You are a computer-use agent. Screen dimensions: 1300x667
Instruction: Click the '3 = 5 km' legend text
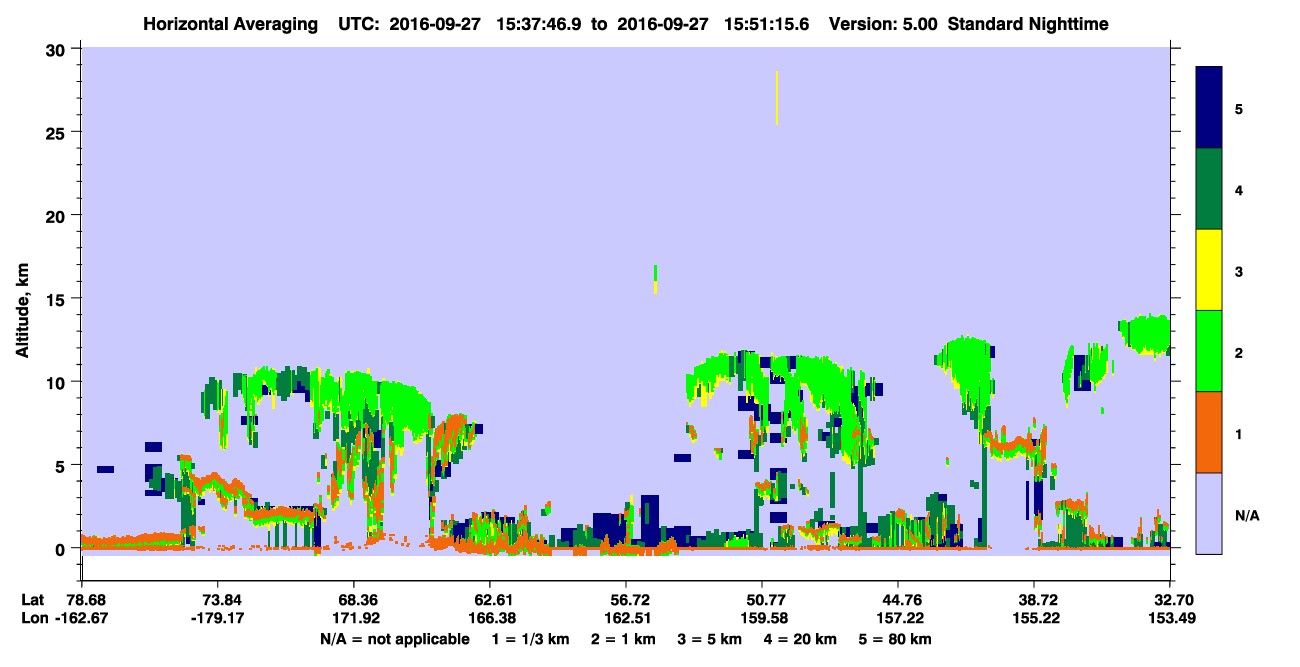click(x=708, y=639)
